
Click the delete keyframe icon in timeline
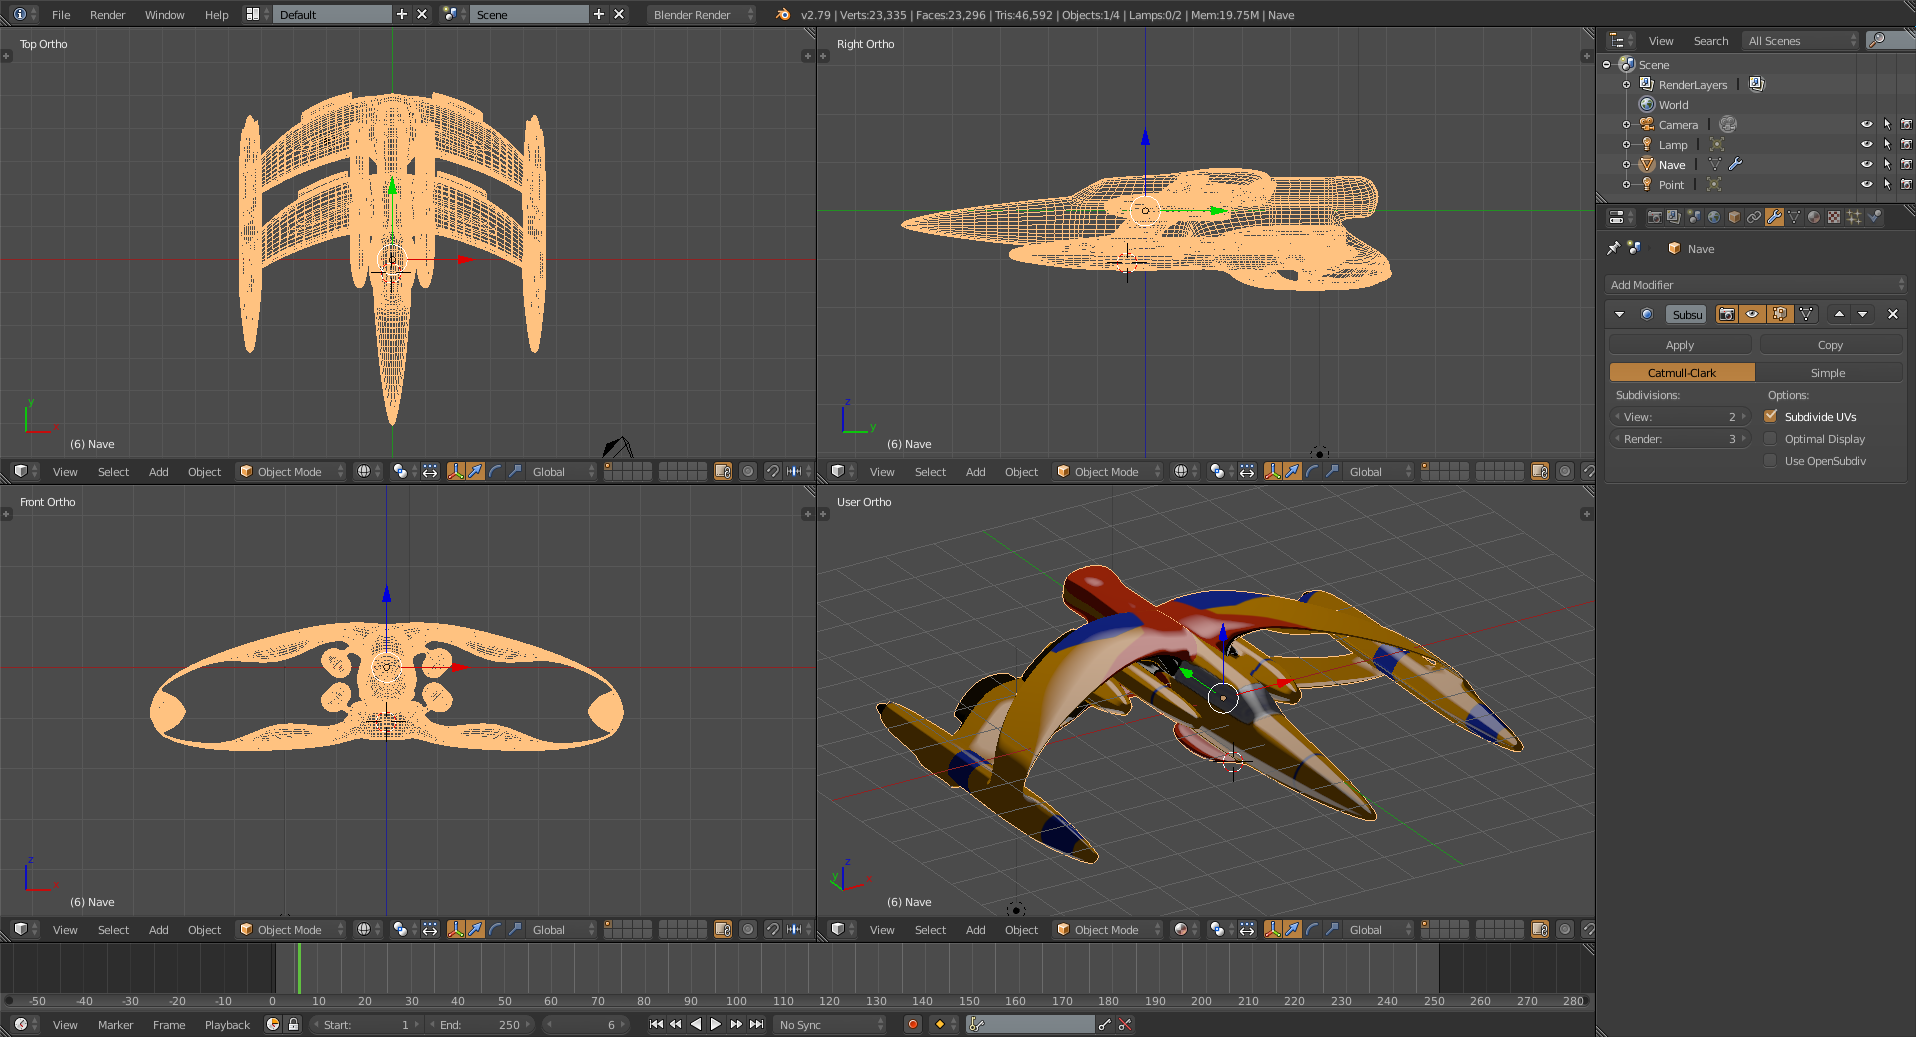[x=1125, y=1024]
